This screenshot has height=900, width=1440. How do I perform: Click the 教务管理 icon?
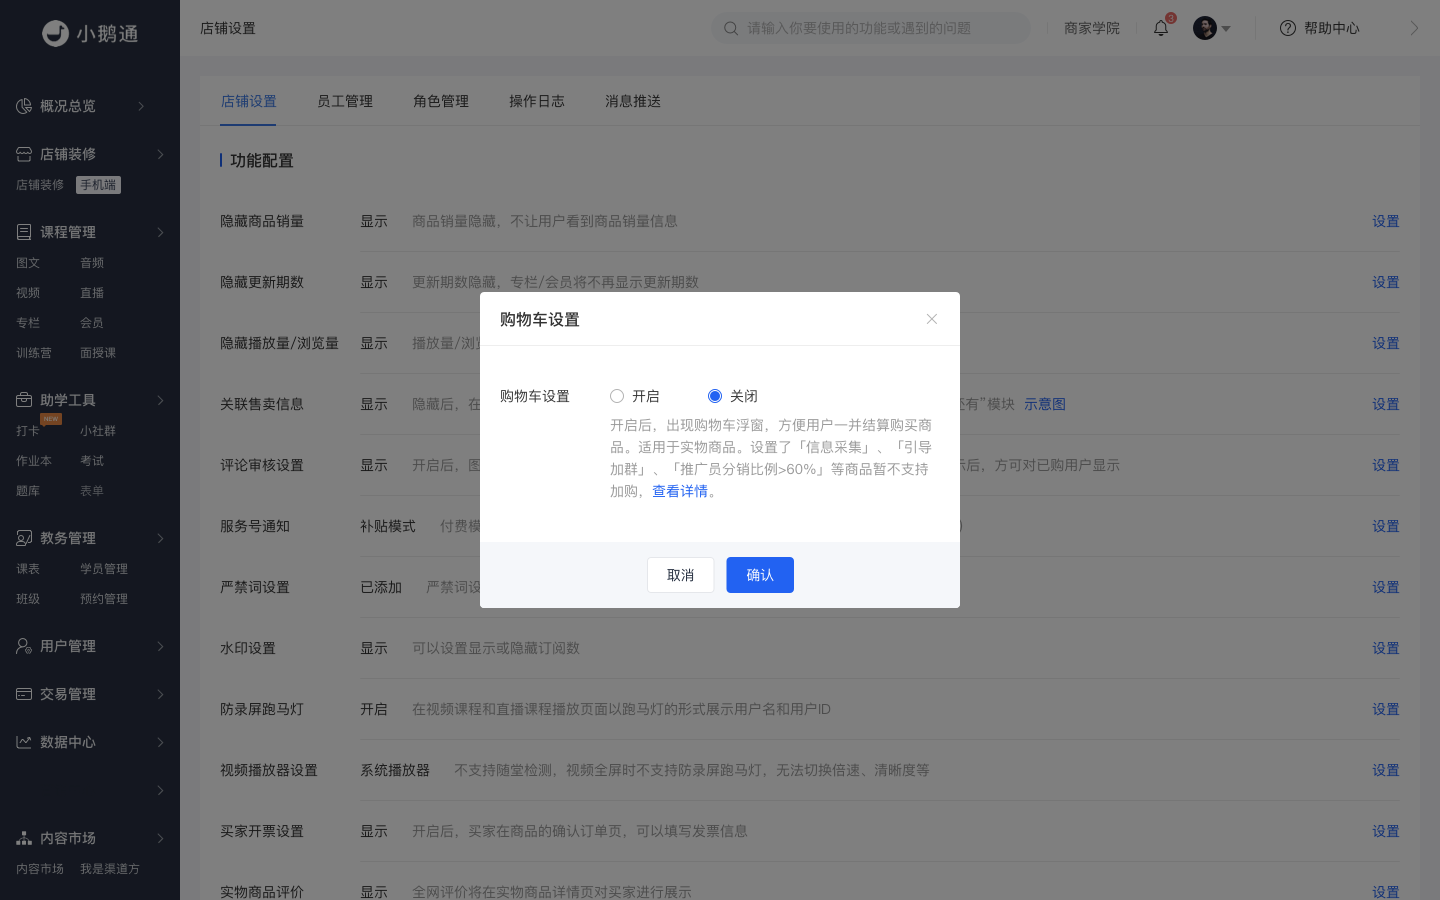click(x=24, y=538)
